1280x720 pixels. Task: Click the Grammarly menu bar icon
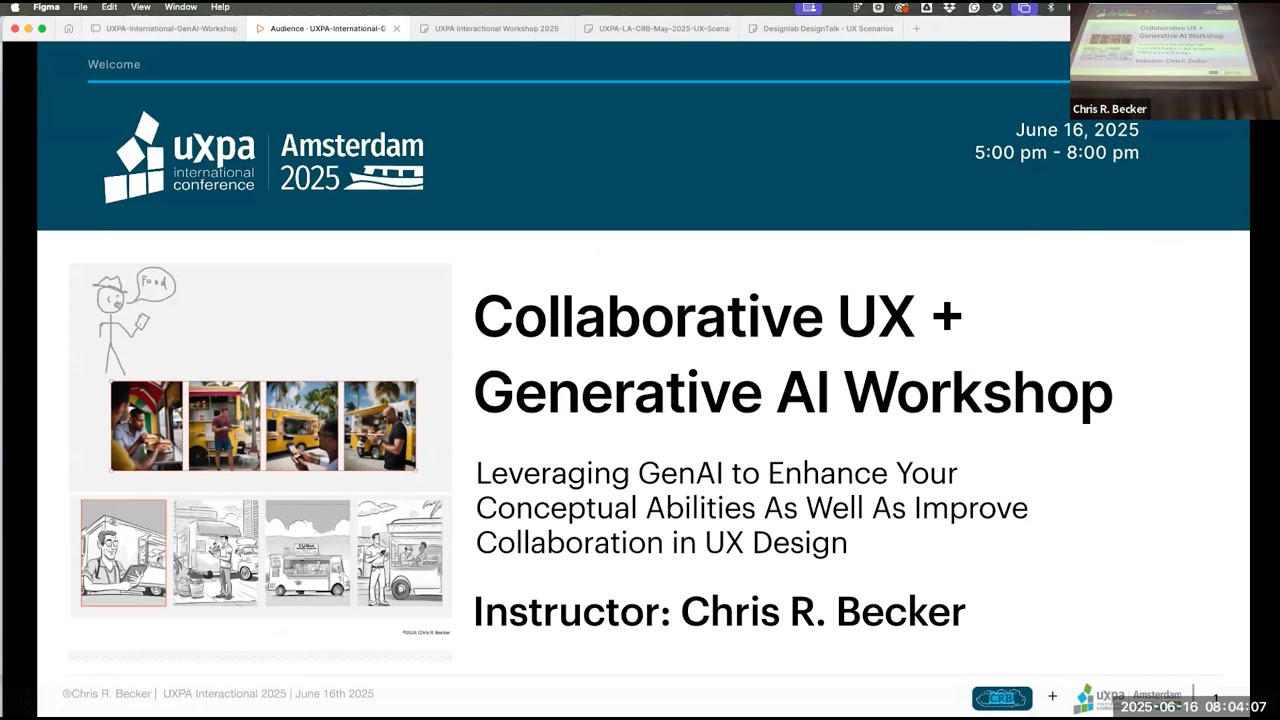coord(974,7)
